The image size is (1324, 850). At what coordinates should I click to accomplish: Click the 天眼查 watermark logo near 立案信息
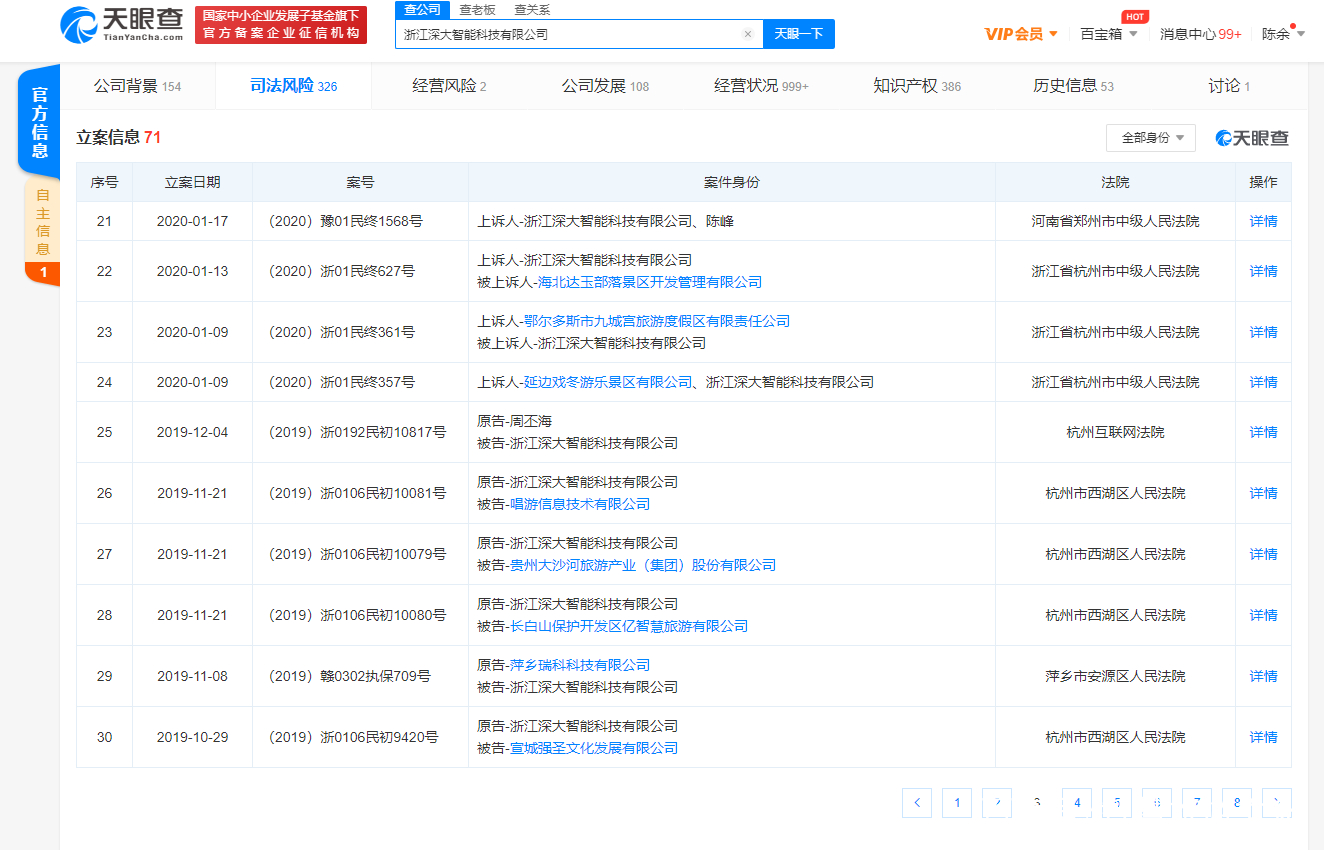1251,137
